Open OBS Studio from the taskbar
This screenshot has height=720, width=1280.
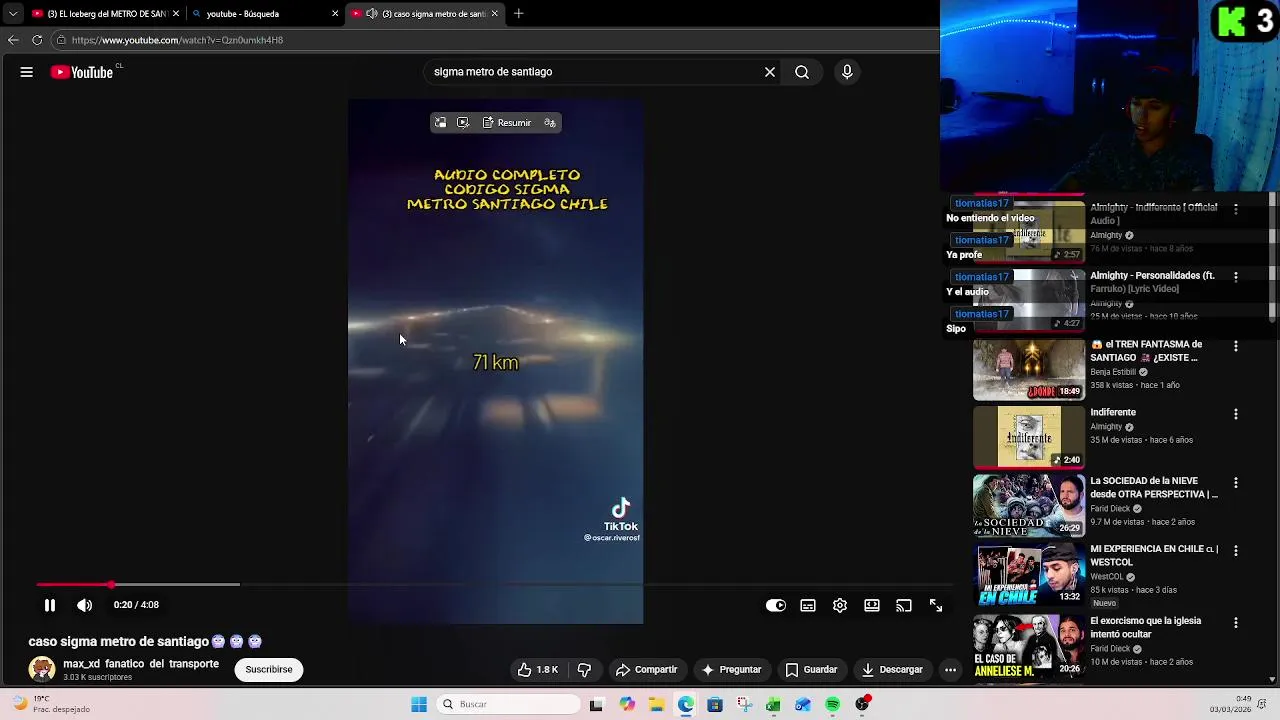862,705
